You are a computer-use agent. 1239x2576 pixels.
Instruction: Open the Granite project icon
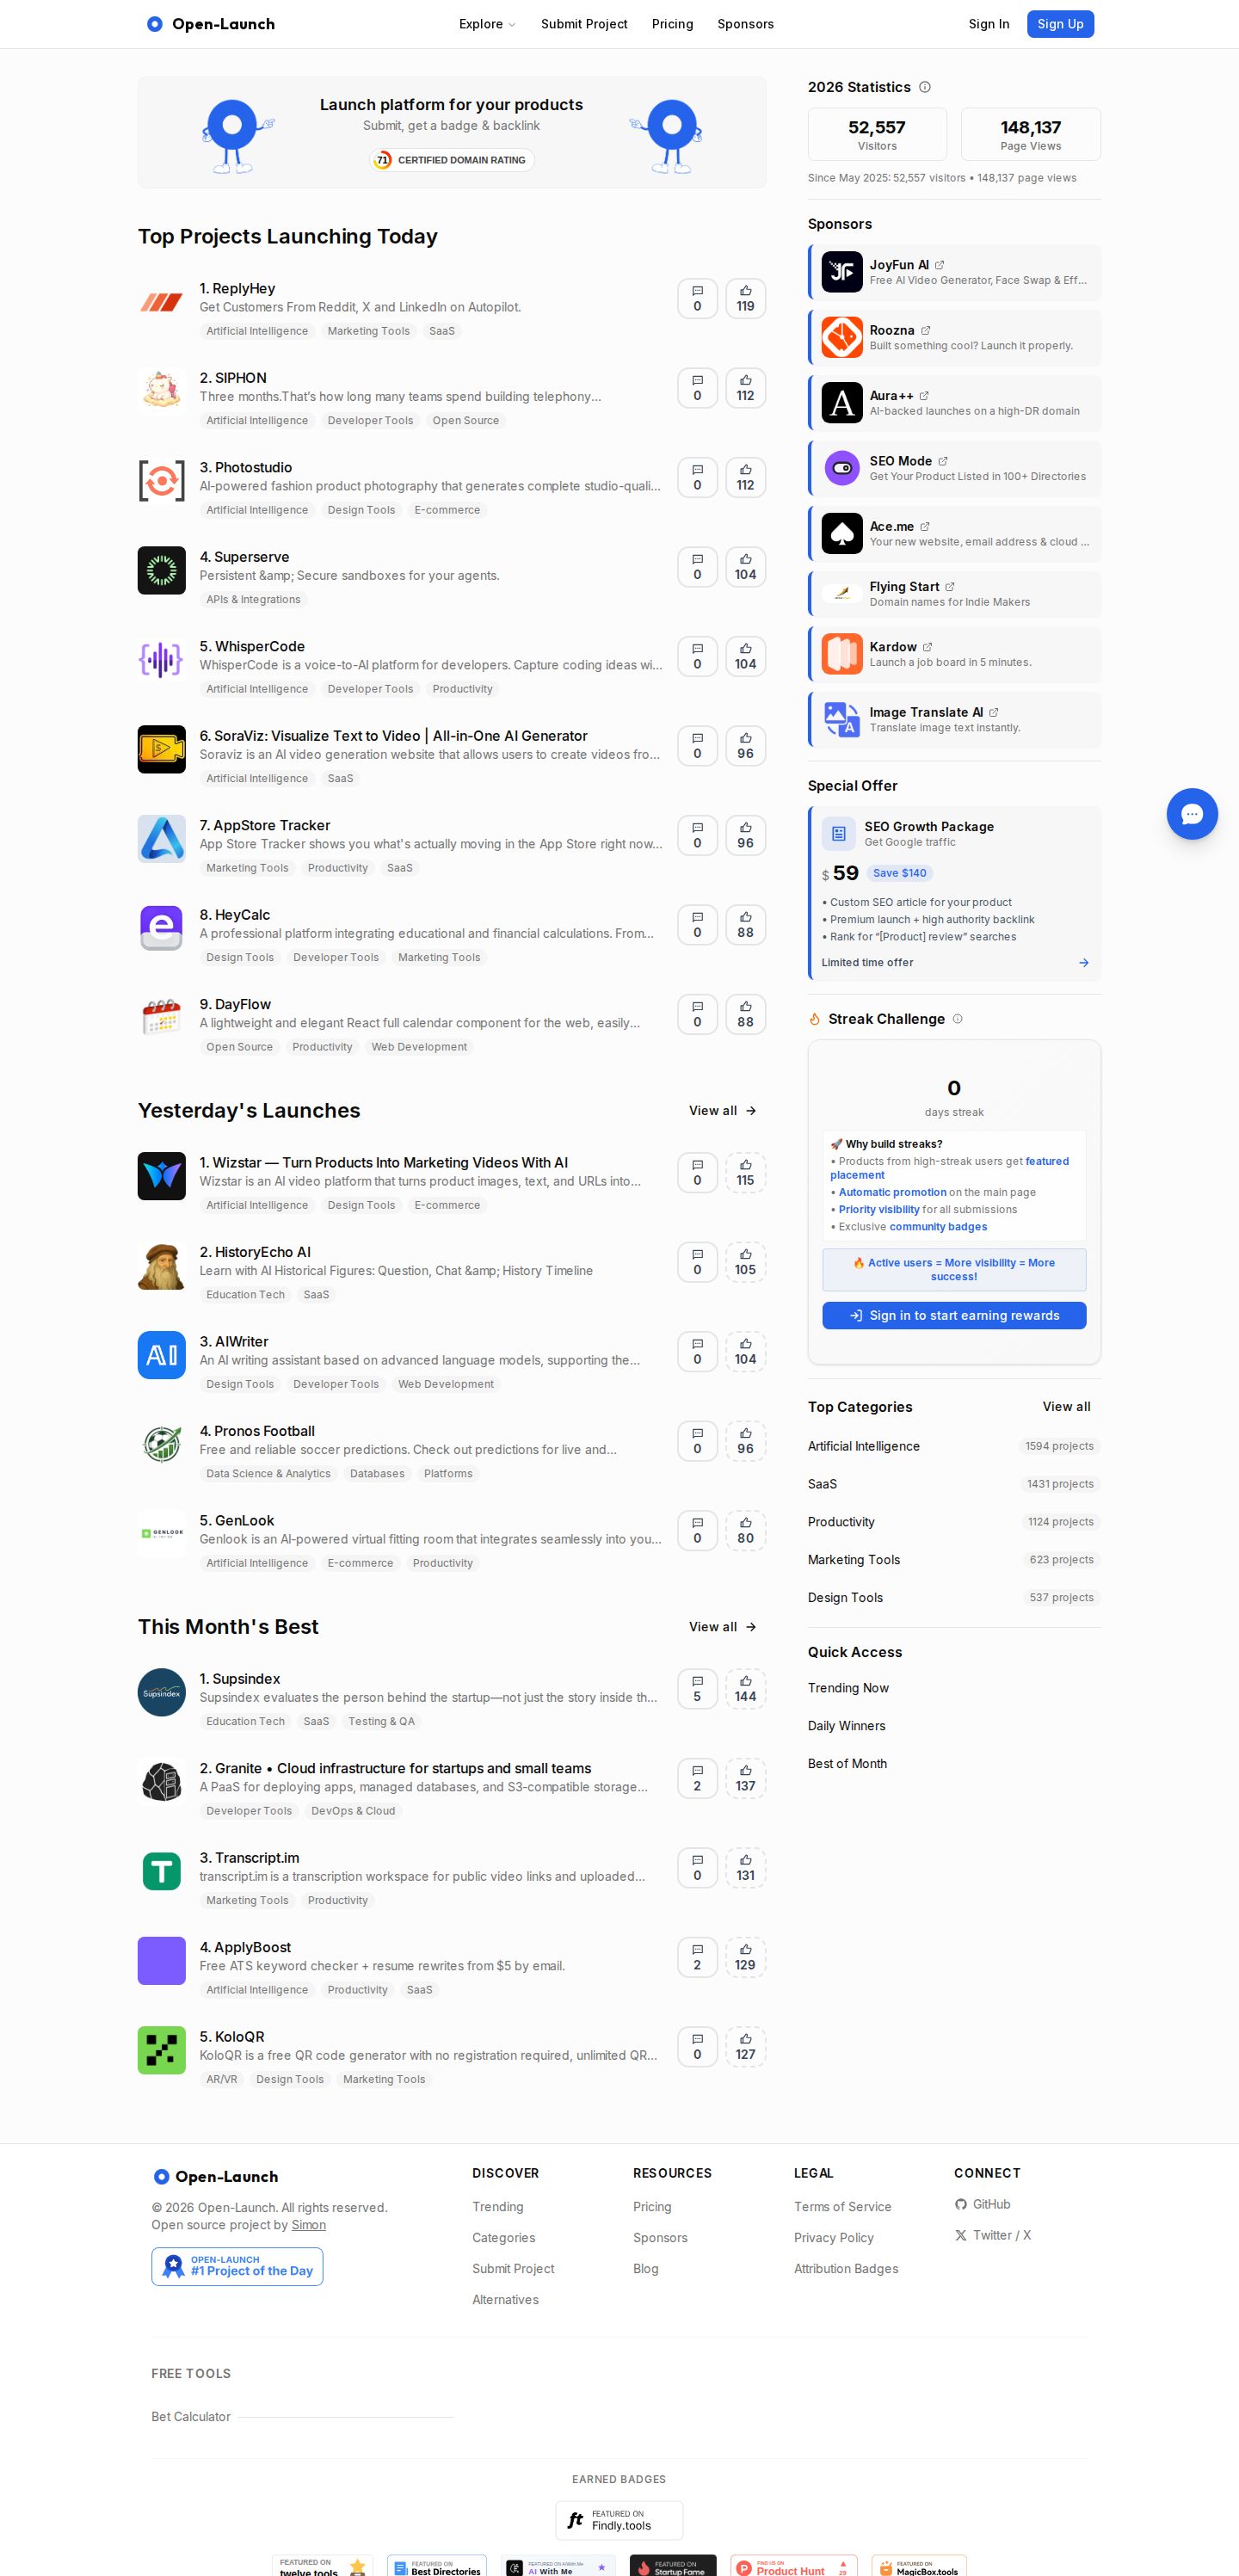tap(161, 1782)
